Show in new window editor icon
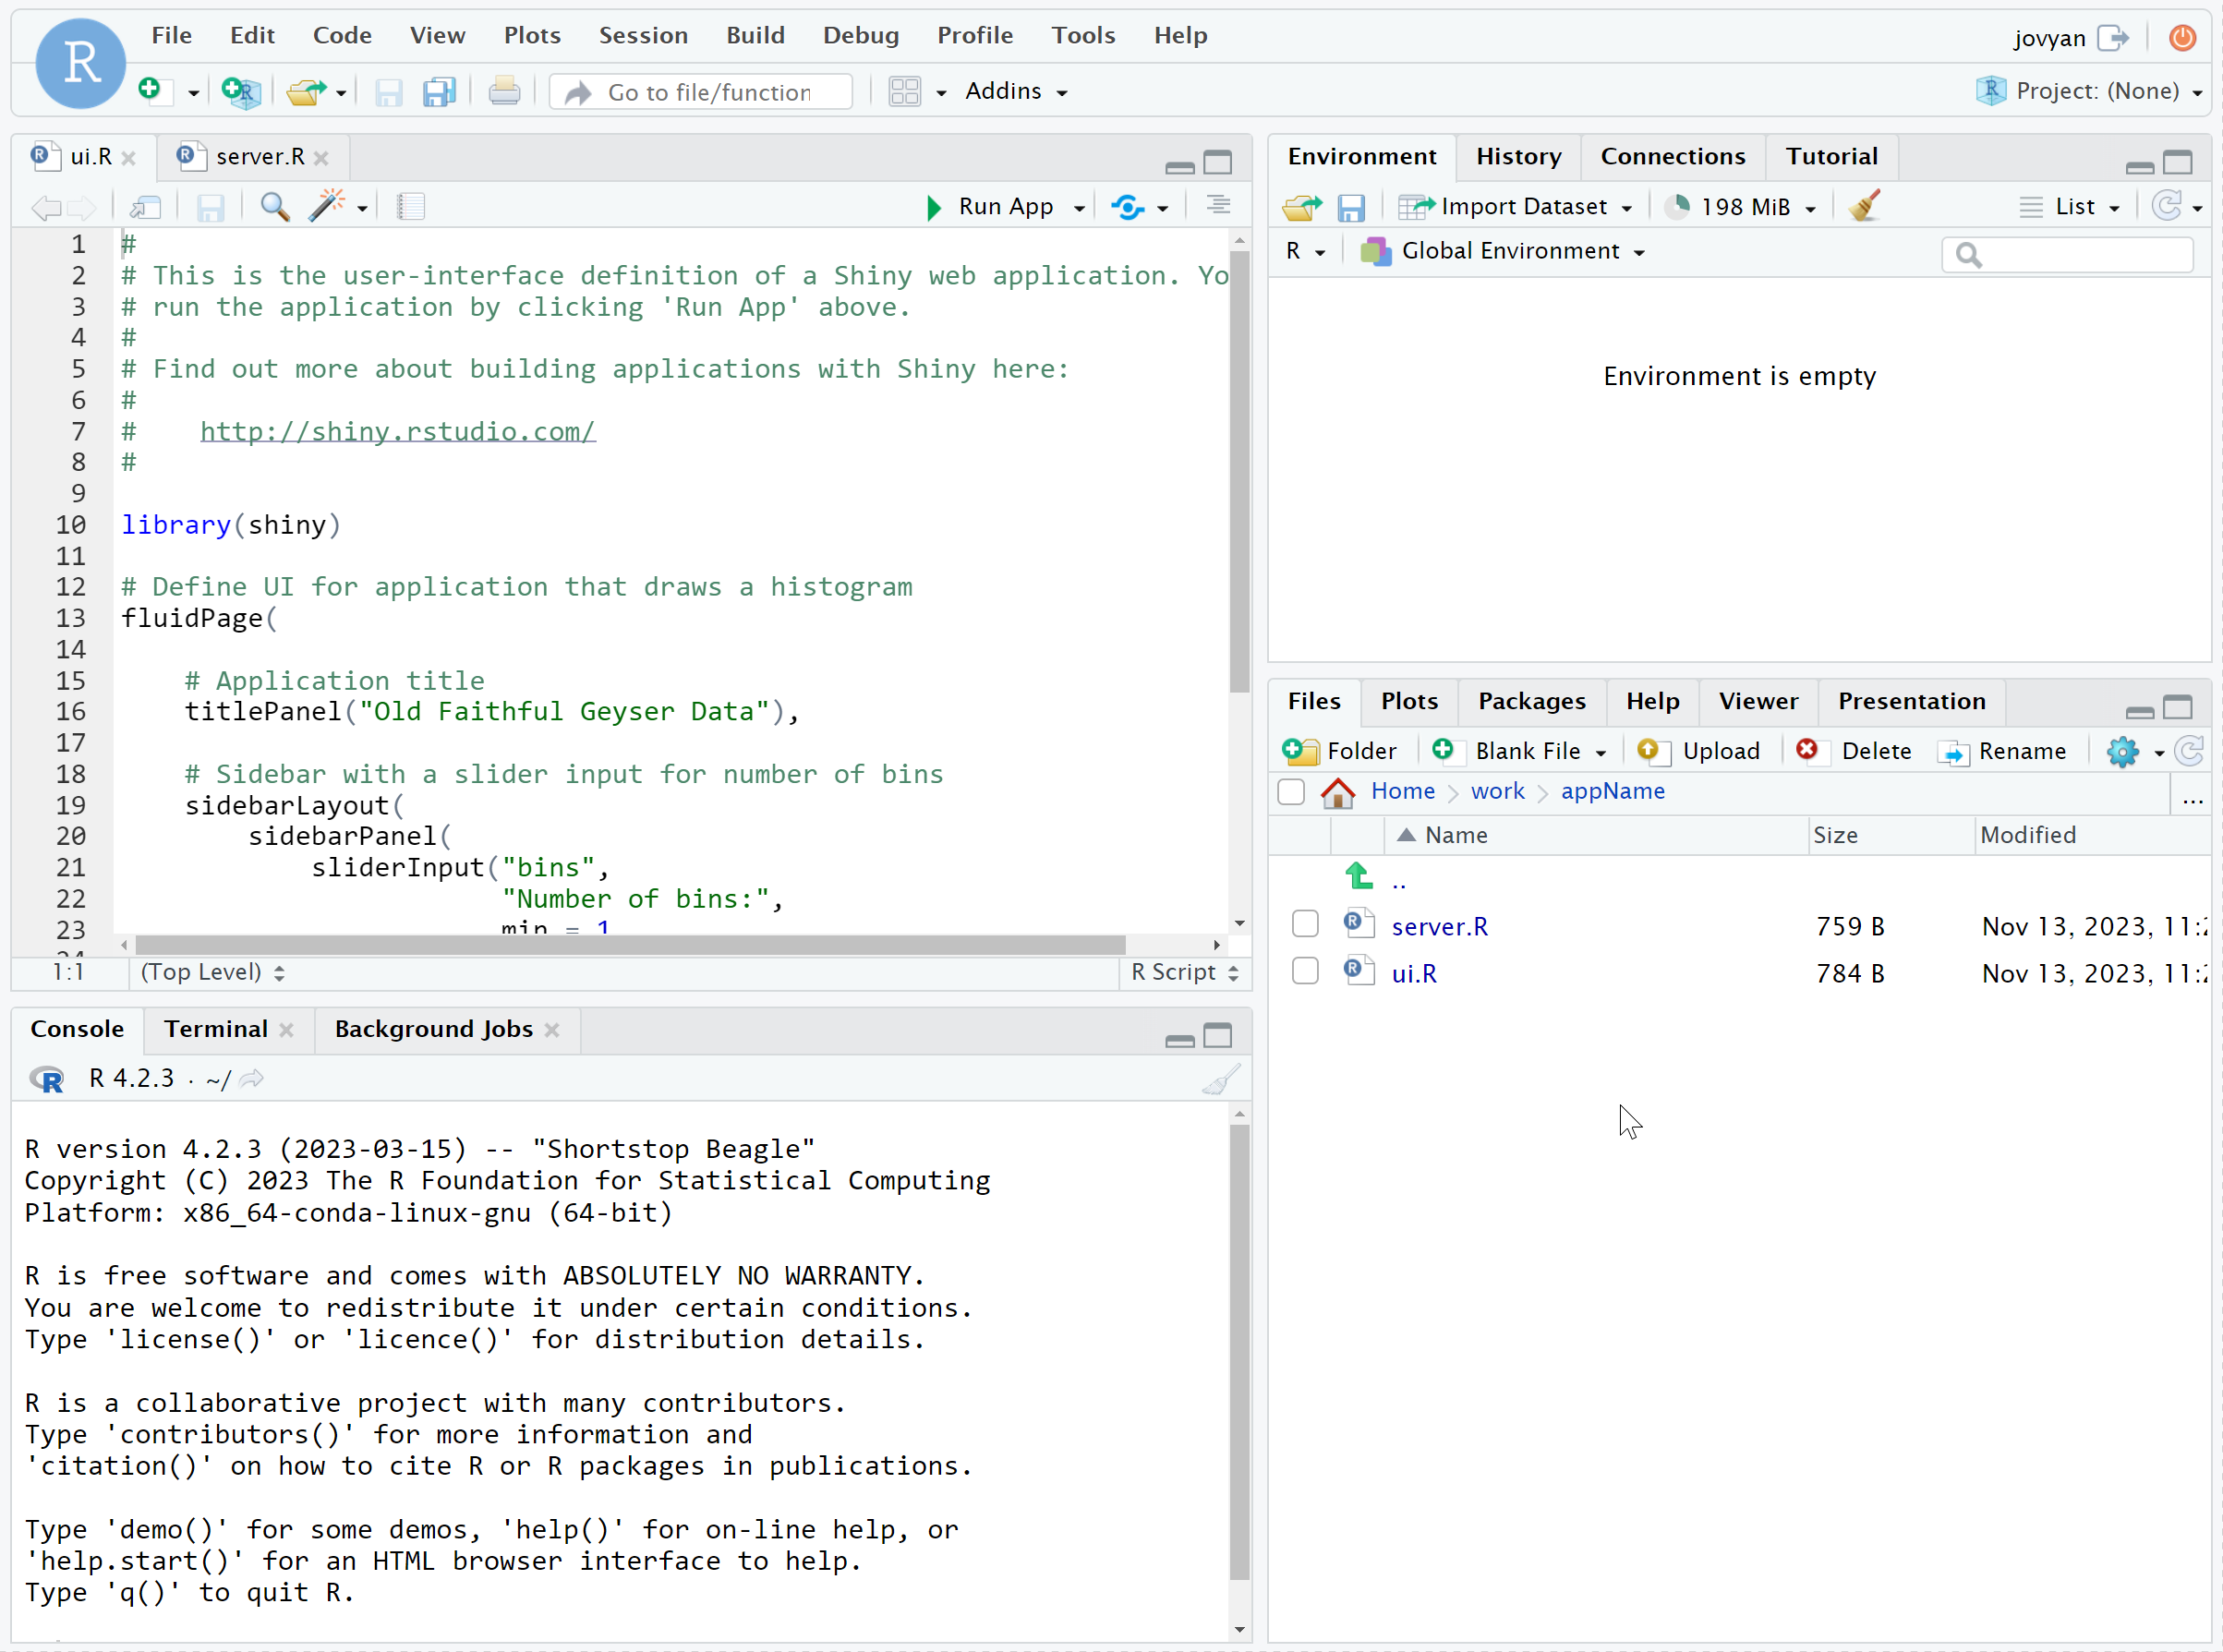Viewport: 2223px width, 1652px height. [x=146, y=207]
